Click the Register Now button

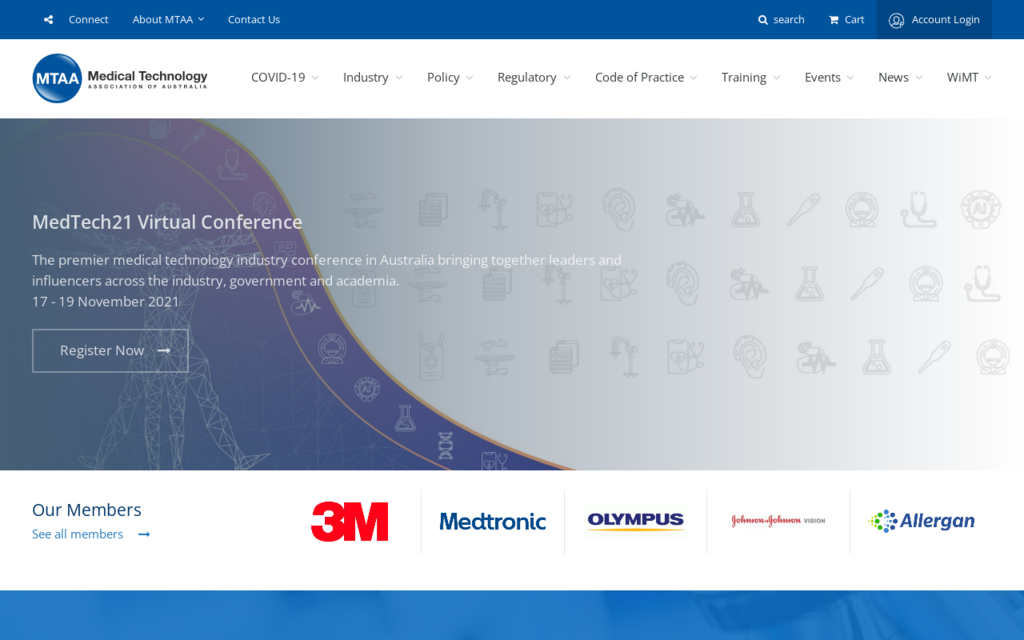(x=110, y=350)
